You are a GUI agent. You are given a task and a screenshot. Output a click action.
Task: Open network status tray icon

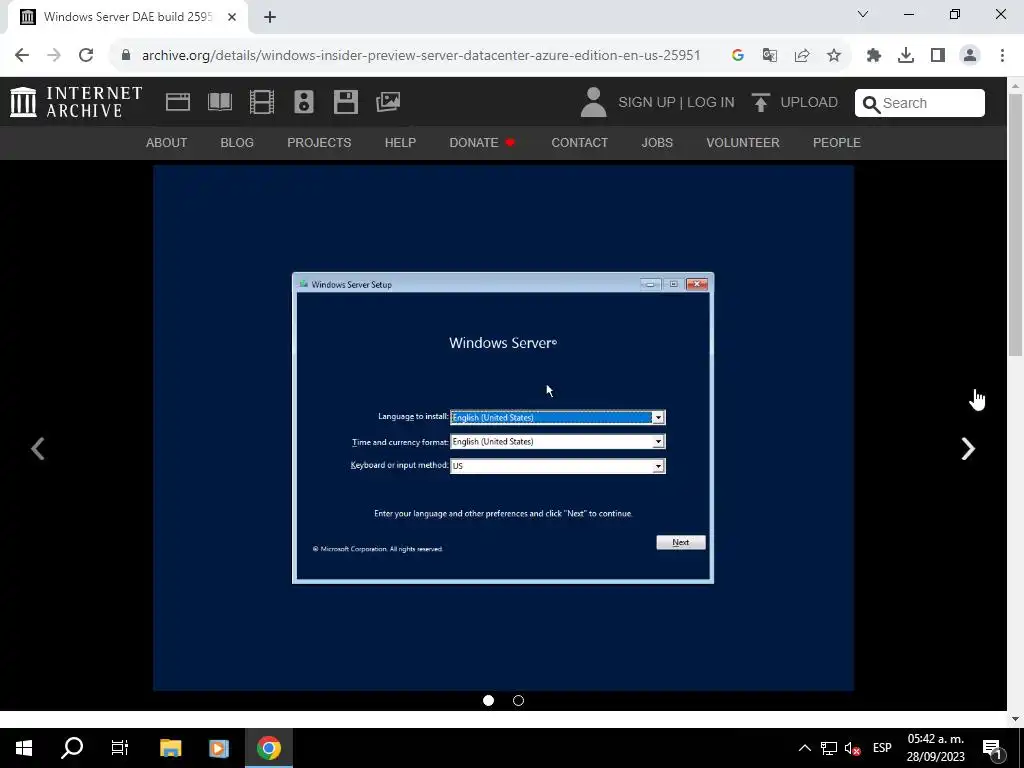[829, 748]
